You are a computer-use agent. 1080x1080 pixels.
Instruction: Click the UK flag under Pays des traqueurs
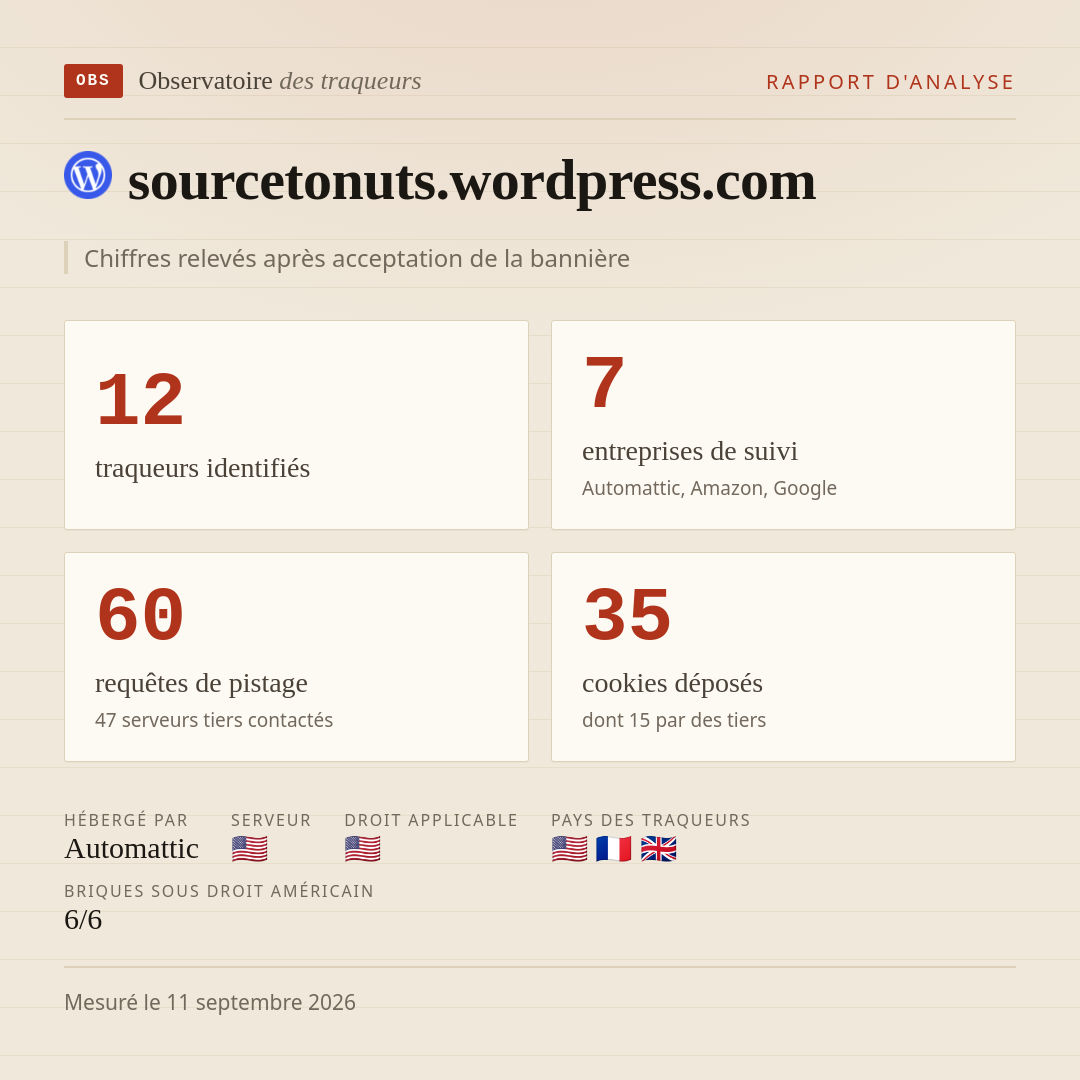pos(658,849)
